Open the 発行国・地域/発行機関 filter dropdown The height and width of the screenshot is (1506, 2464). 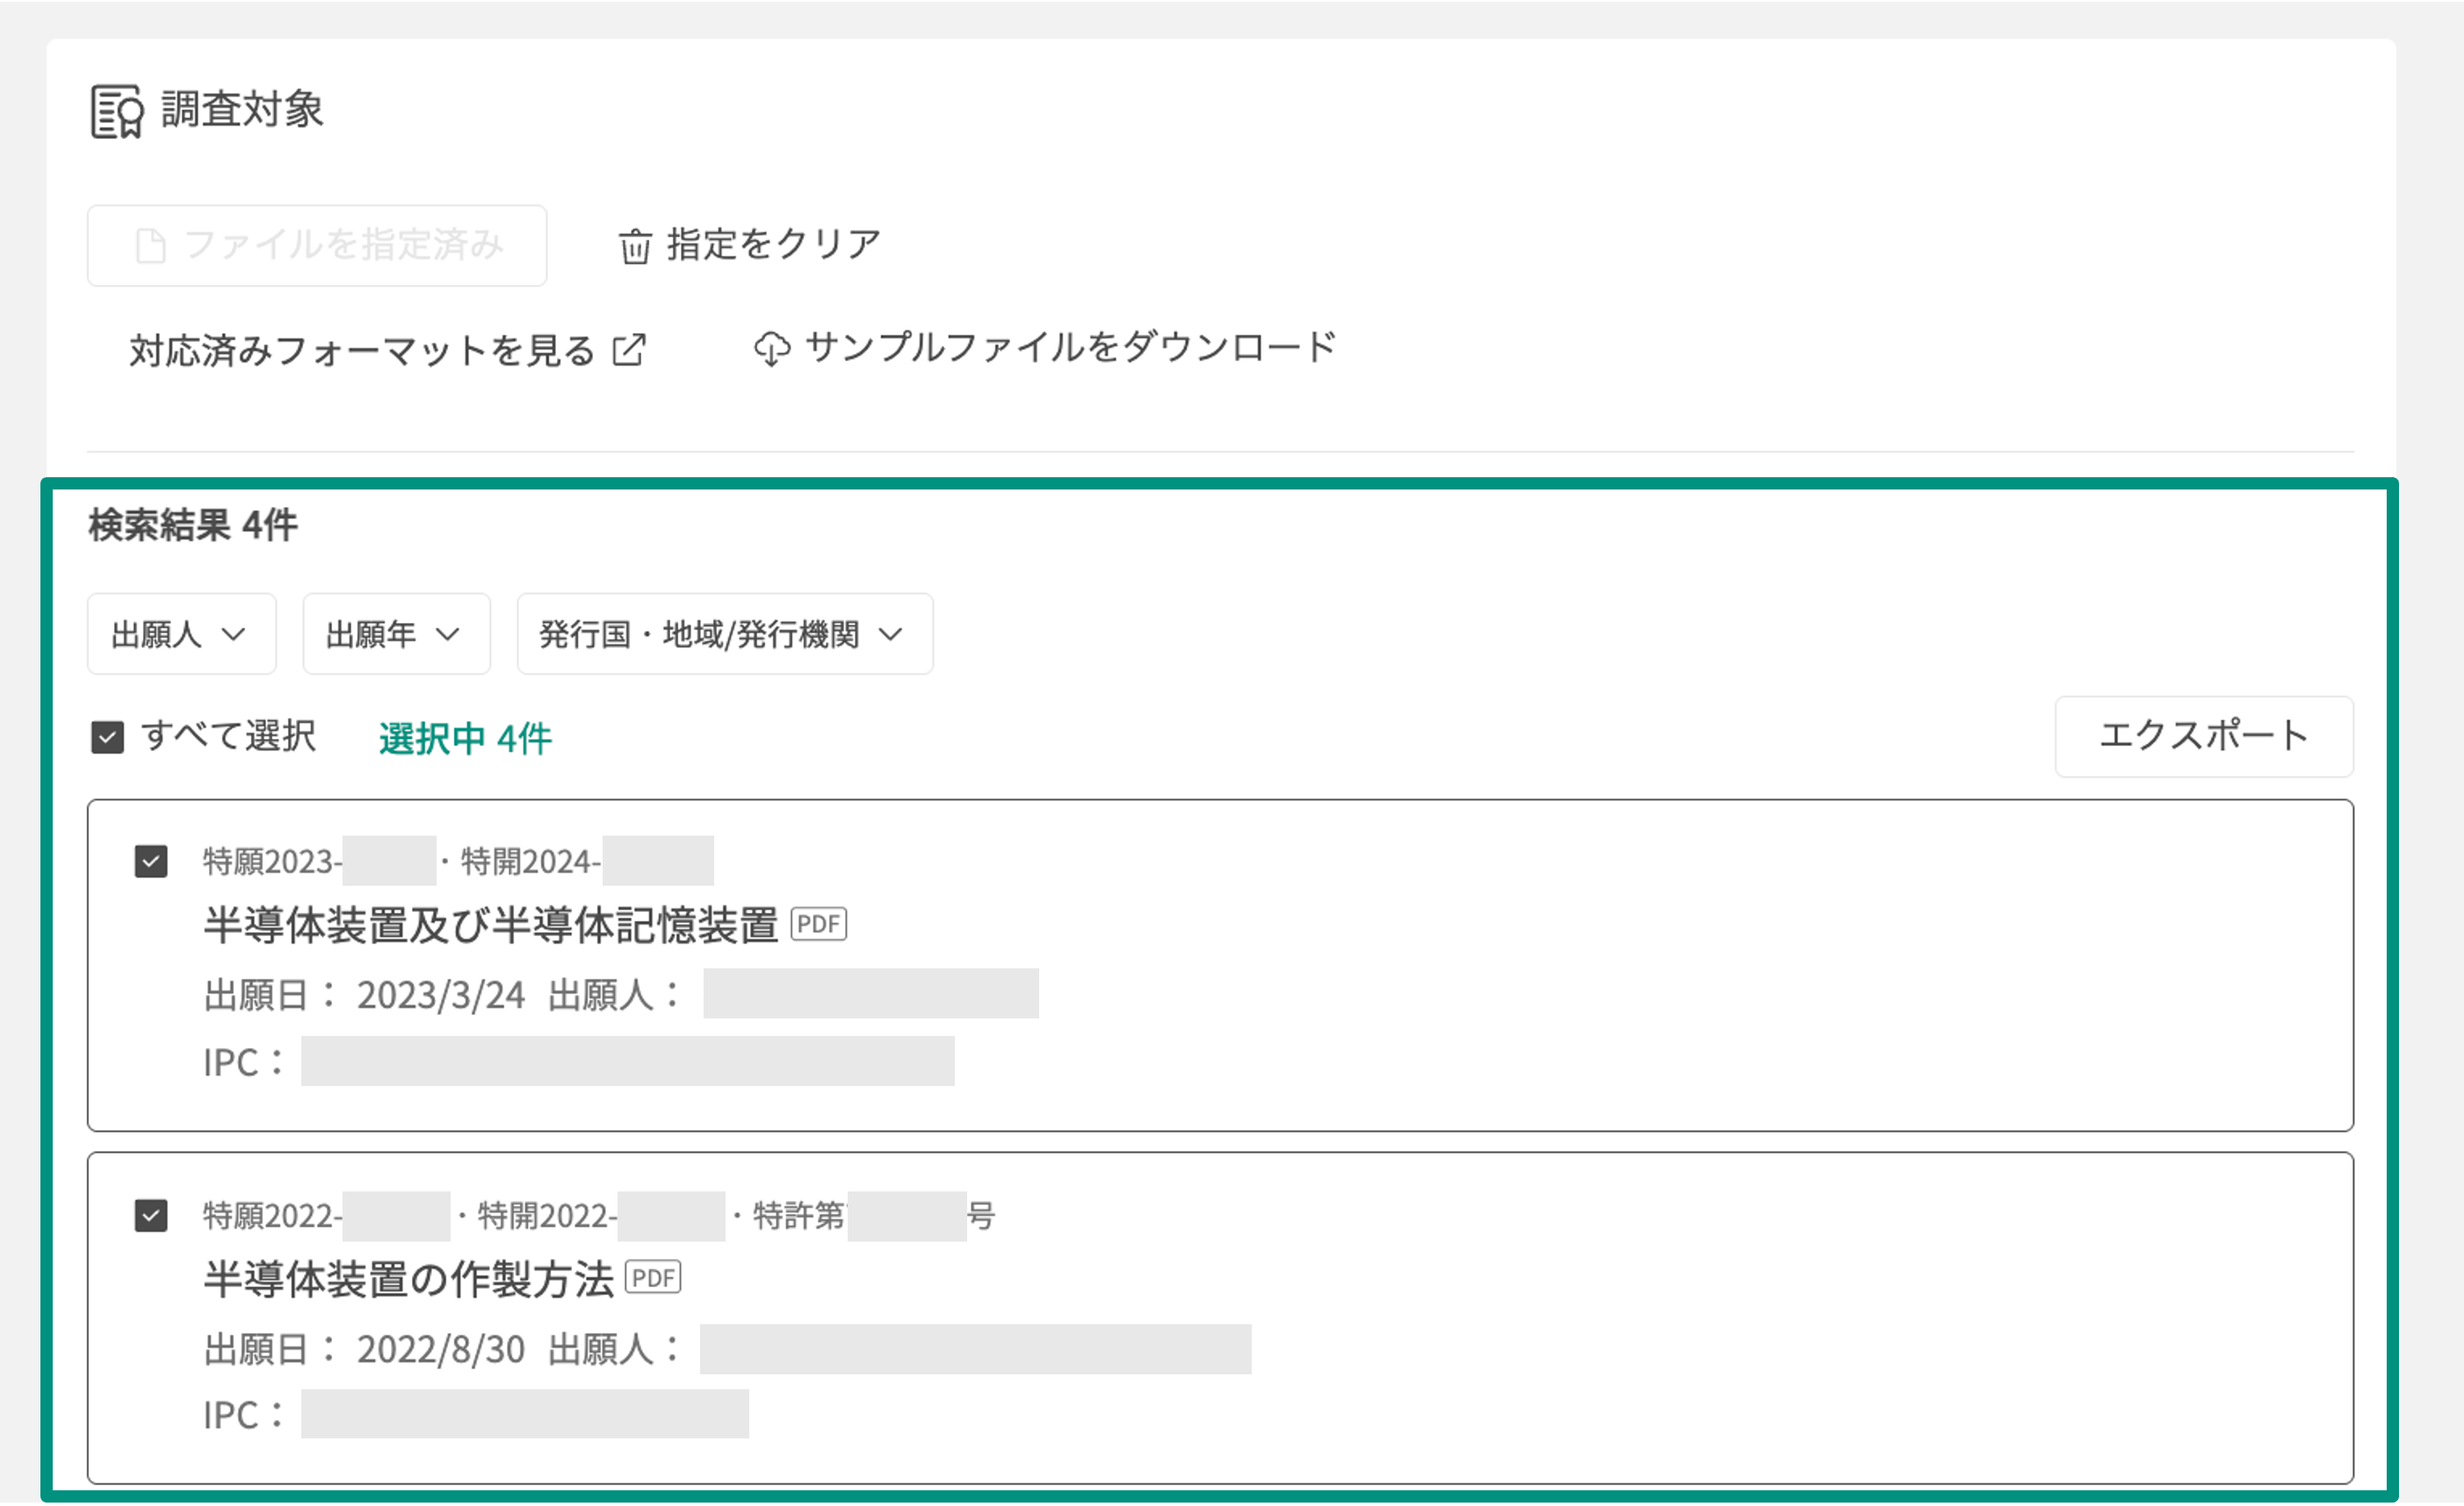coord(725,634)
